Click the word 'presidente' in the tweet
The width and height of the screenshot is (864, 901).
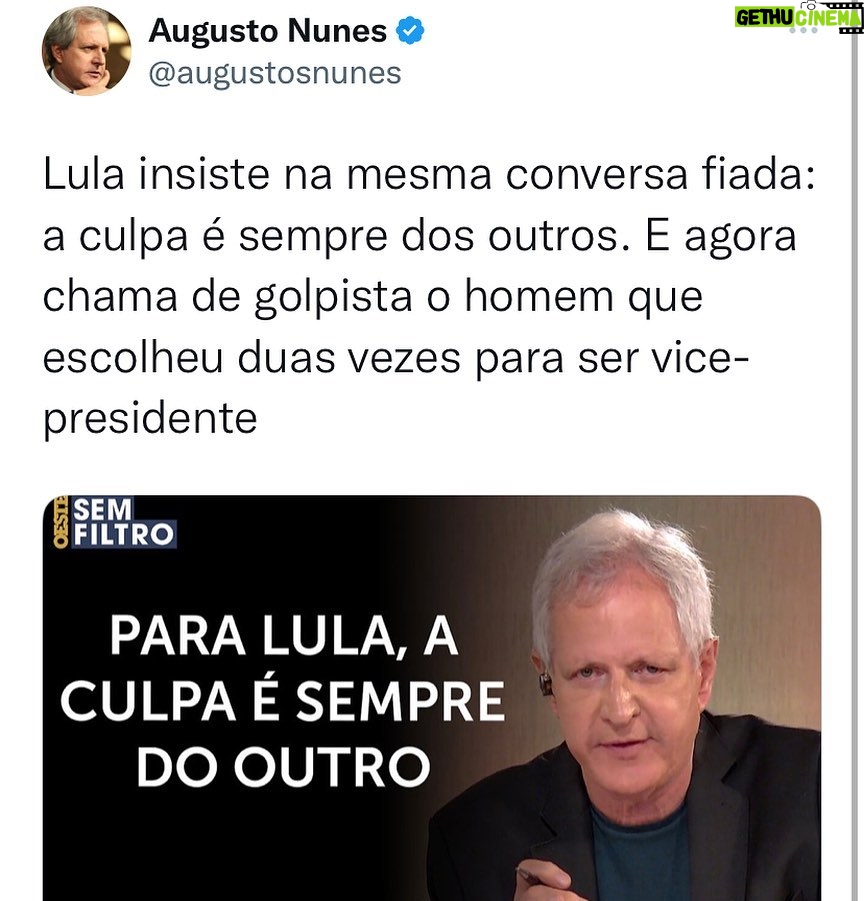pyautogui.click(x=150, y=421)
